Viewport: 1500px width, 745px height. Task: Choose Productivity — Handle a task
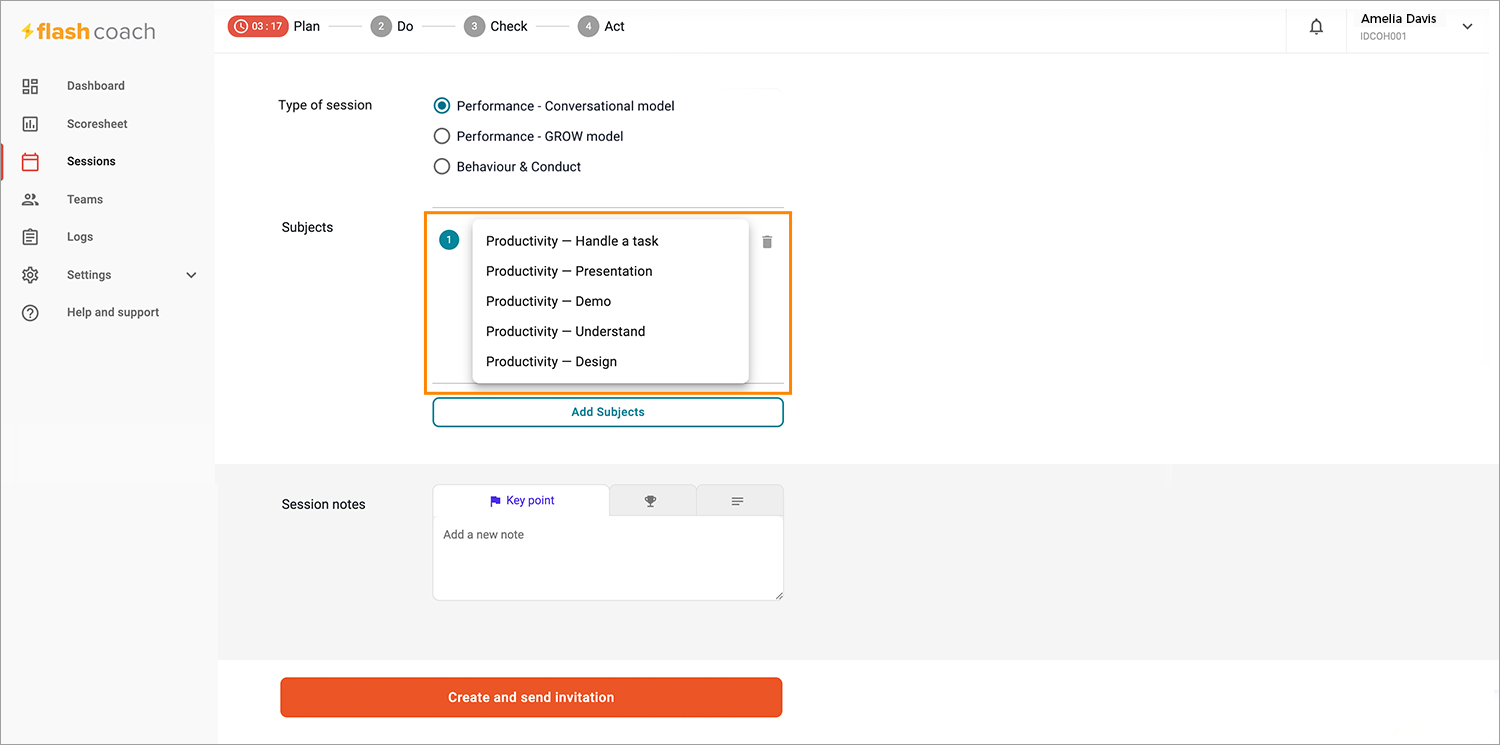click(x=610, y=241)
